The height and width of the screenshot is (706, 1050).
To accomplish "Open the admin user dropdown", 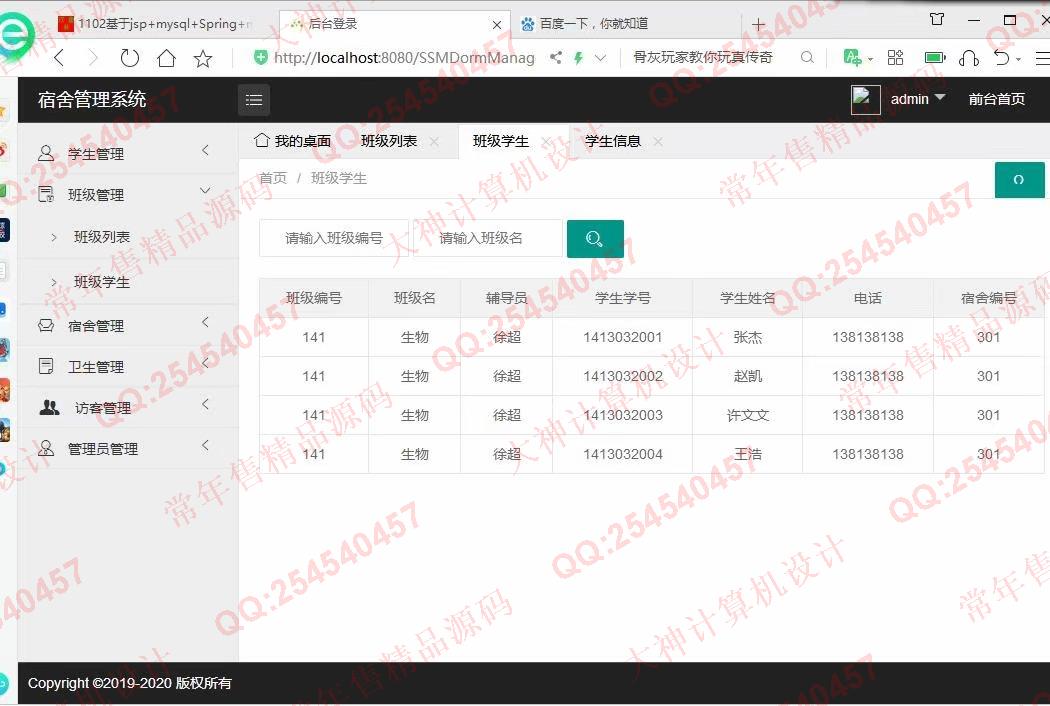I will tap(917, 99).
